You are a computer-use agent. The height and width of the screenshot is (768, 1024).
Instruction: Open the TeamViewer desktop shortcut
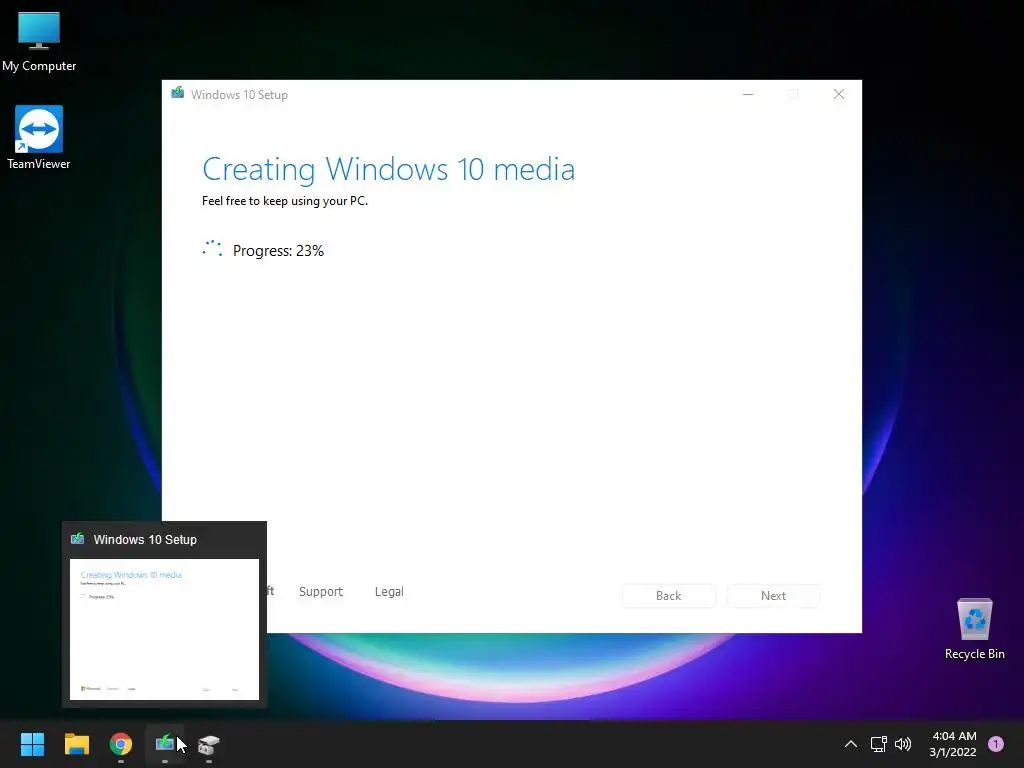coord(39,138)
